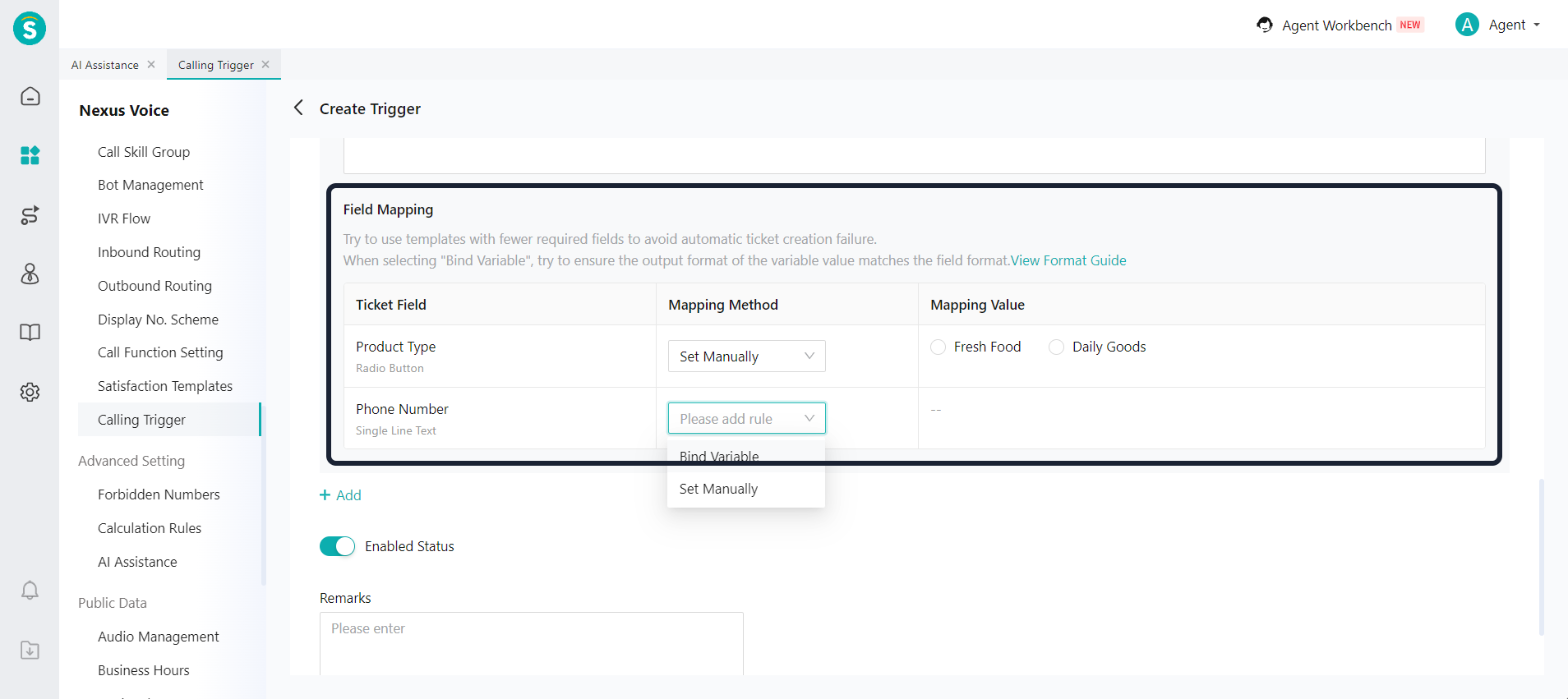Open the knowledge book icon in rail
Screen dimensions: 1568x699
coord(30,333)
